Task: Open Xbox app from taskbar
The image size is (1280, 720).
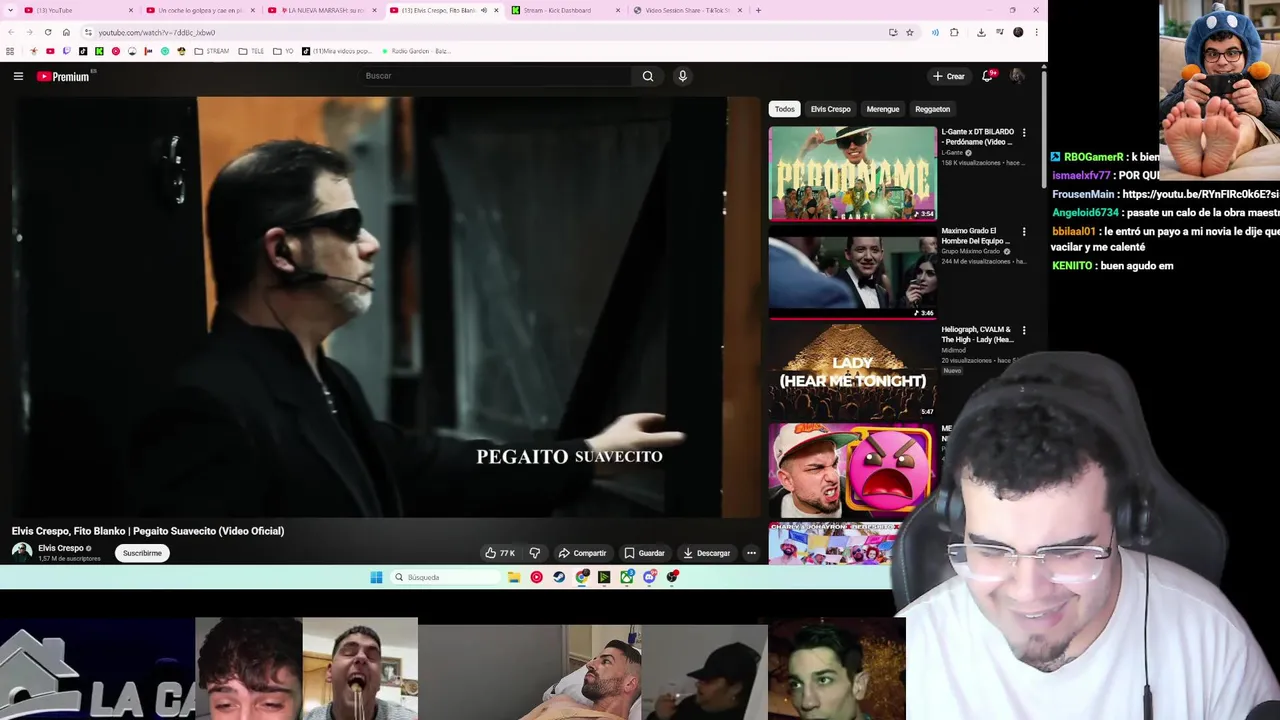Action: point(627,577)
